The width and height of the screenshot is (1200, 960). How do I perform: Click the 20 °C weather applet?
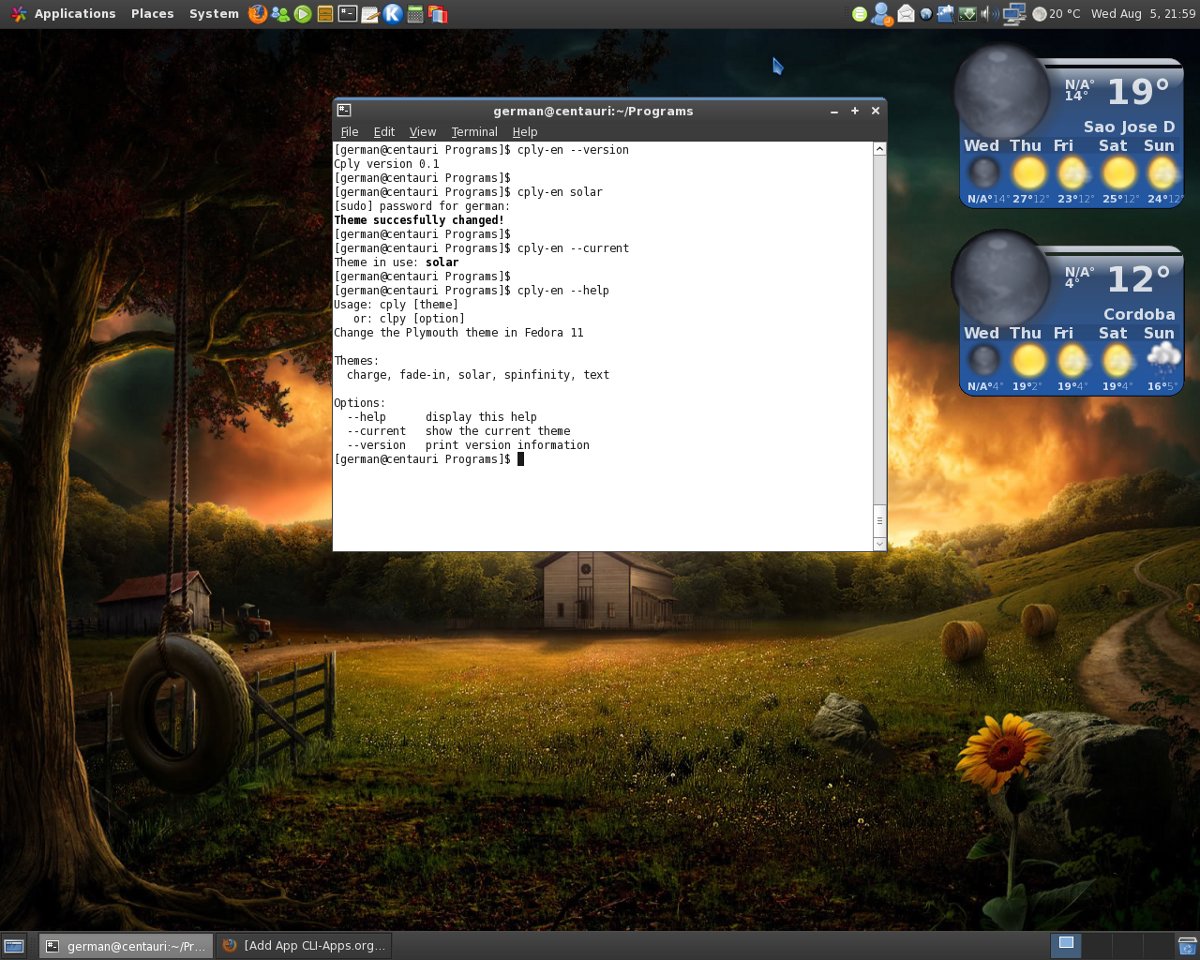click(1056, 14)
